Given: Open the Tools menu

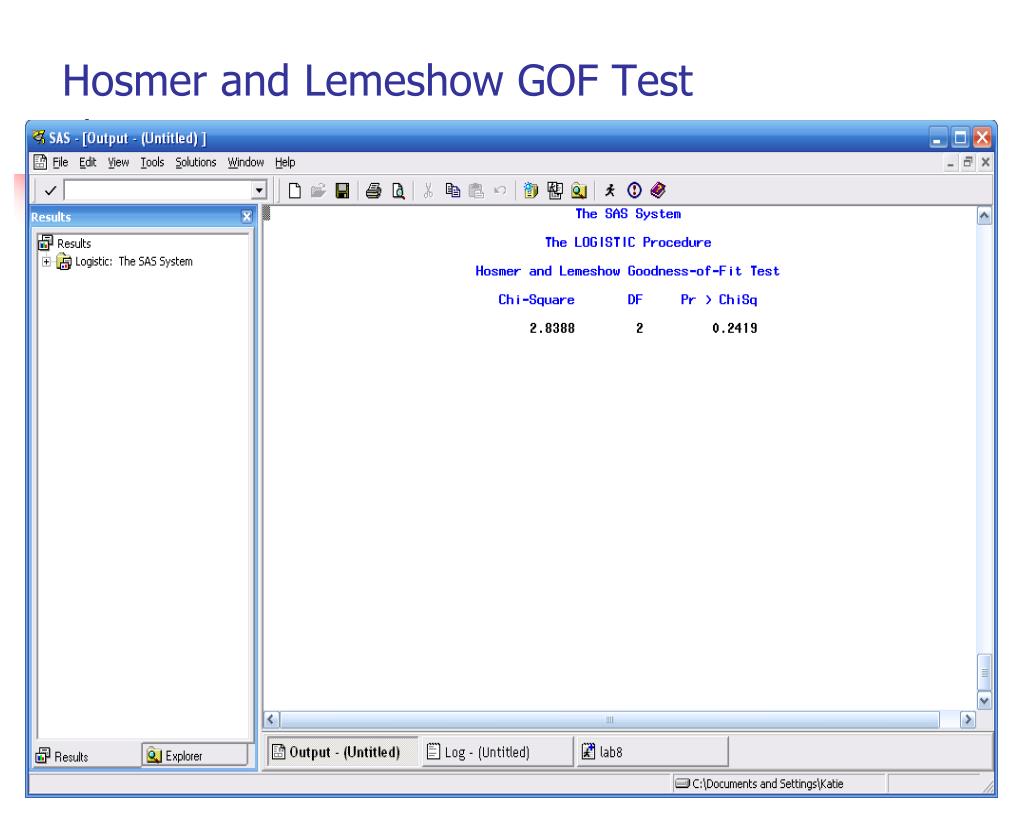Looking at the screenshot, I should click(152, 162).
